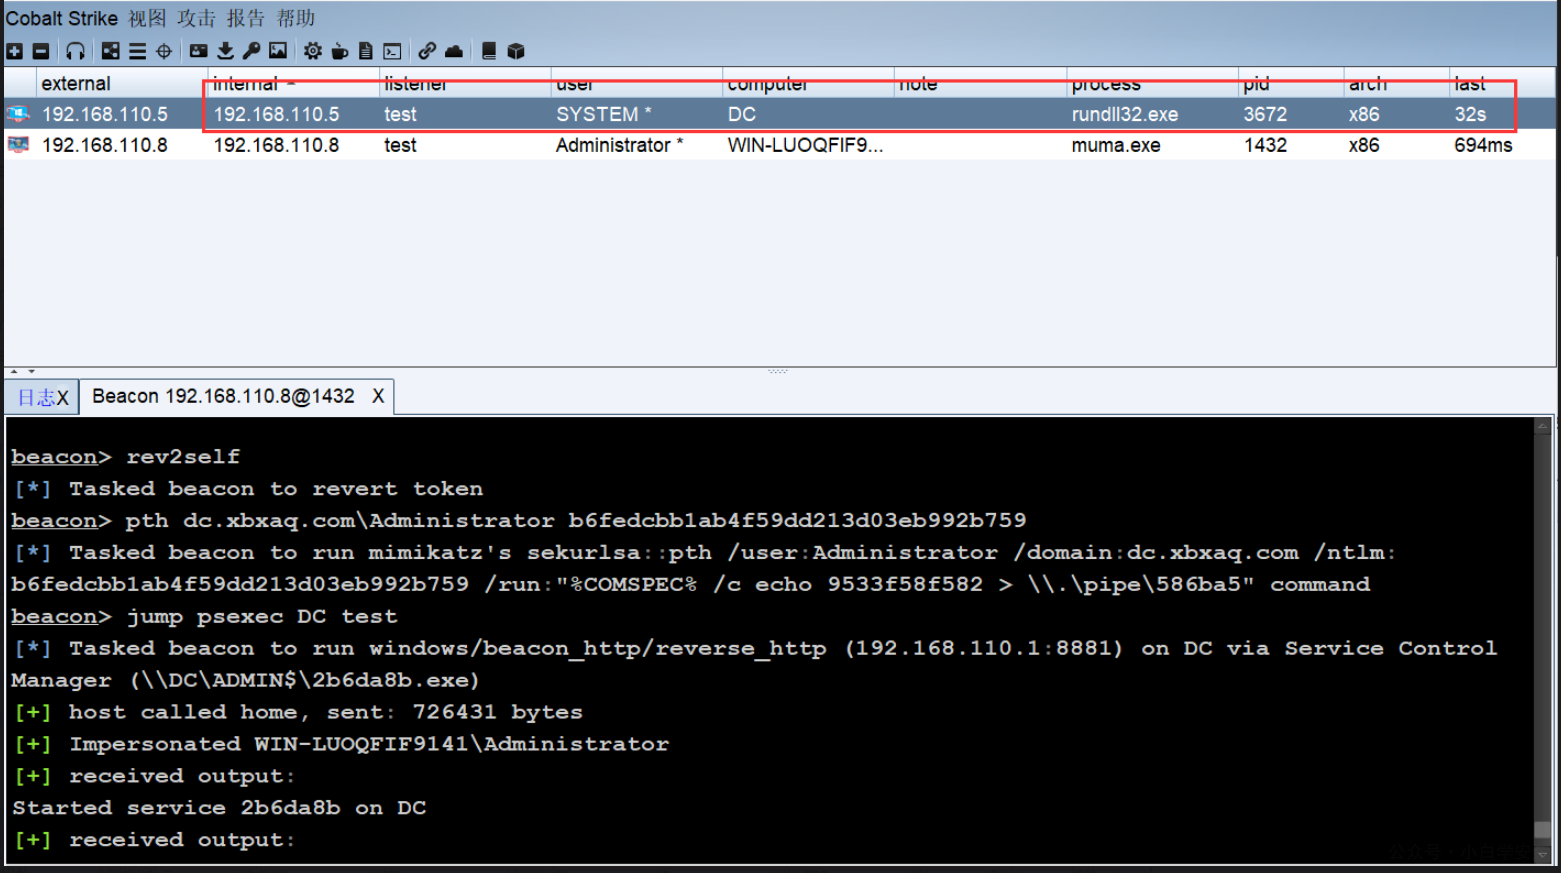Viewport: 1561px width, 873px height.
Task: Open the Downloaded files arrow icon
Action: [225, 51]
